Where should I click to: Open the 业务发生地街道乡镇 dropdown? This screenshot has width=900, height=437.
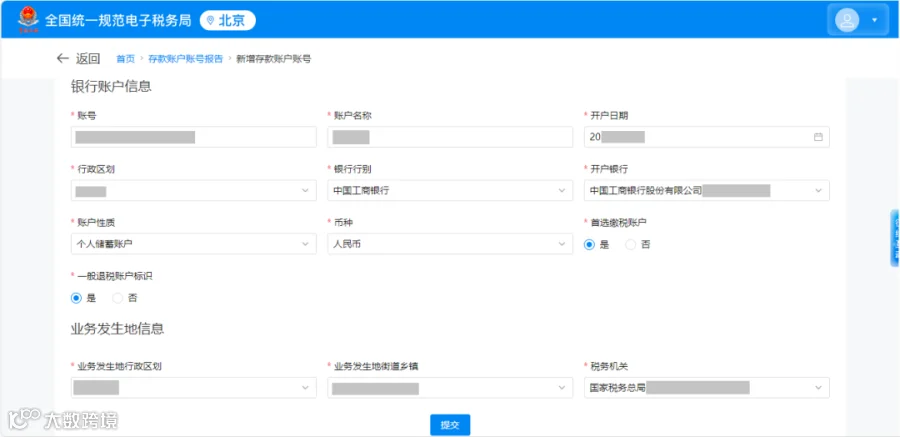pyautogui.click(x=450, y=388)
